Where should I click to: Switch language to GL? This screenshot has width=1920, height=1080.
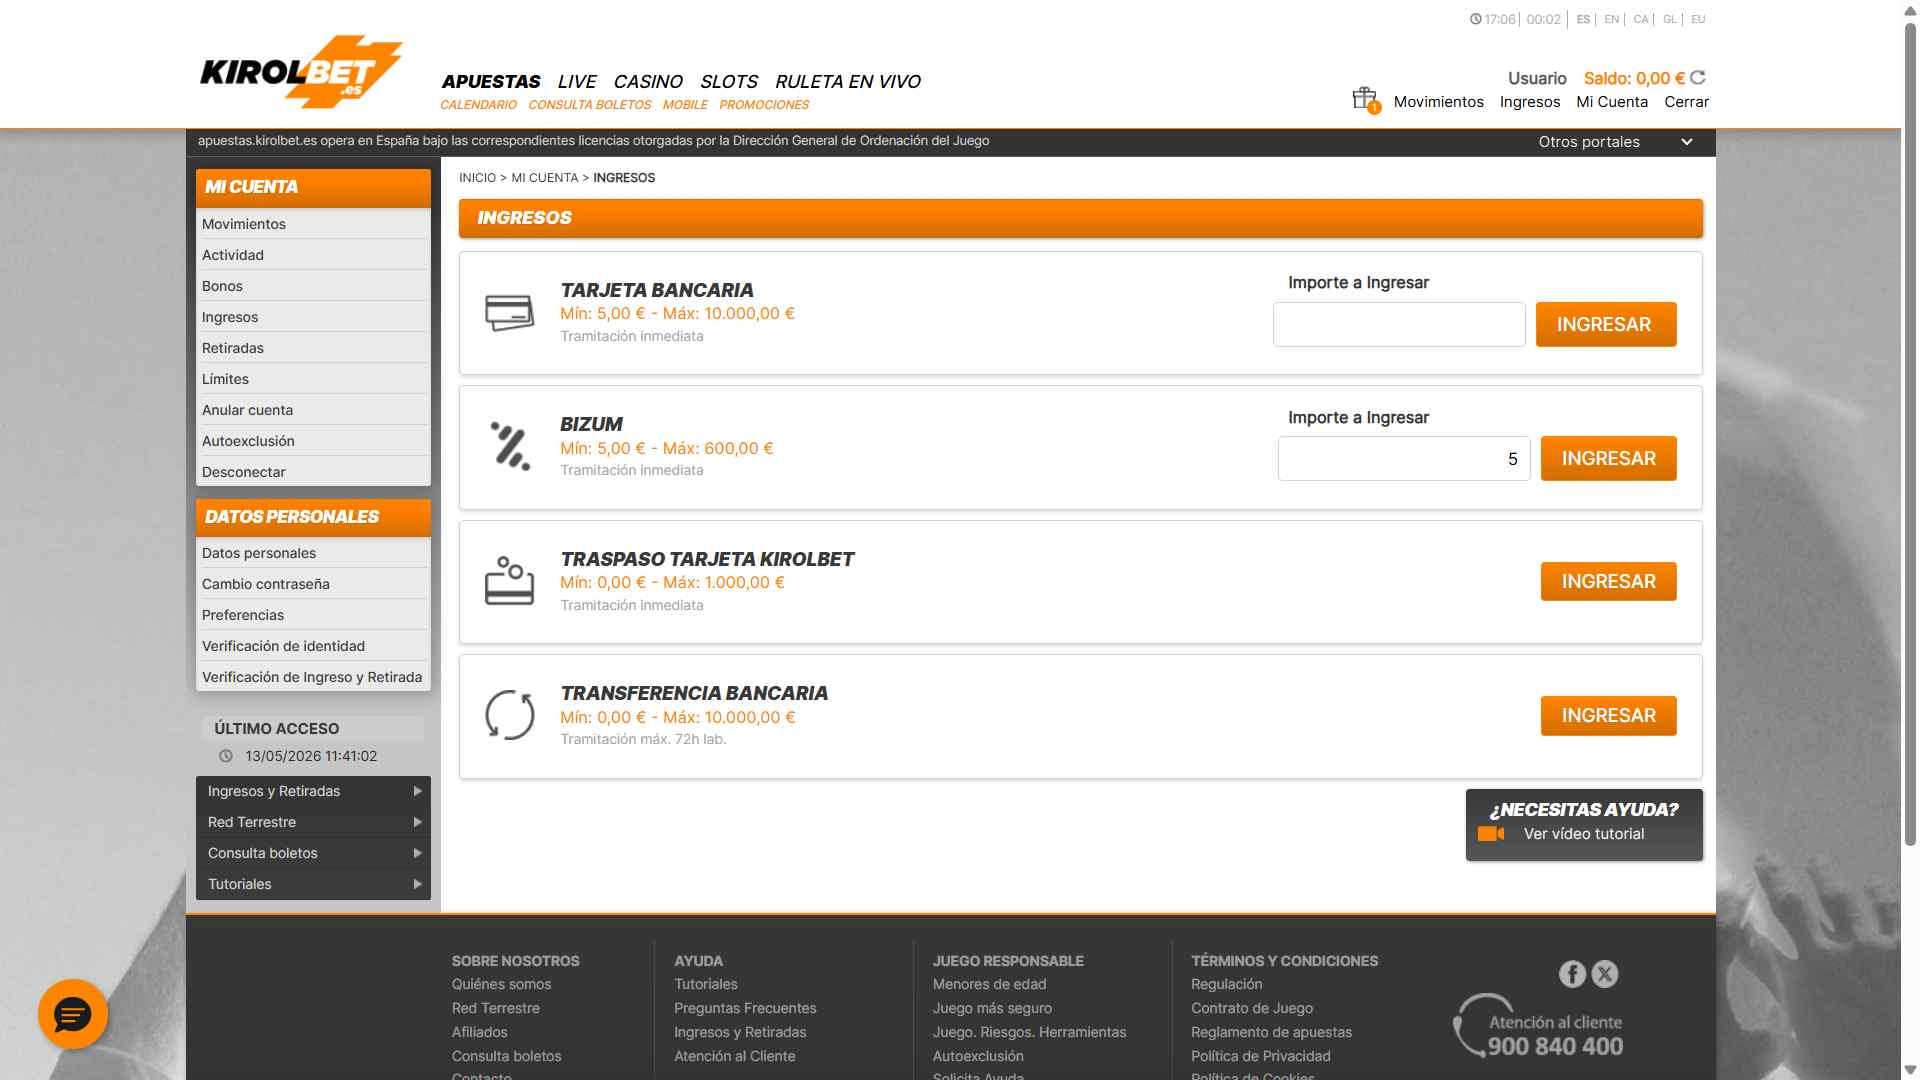pyautogui.click(x=1670, y=19)
